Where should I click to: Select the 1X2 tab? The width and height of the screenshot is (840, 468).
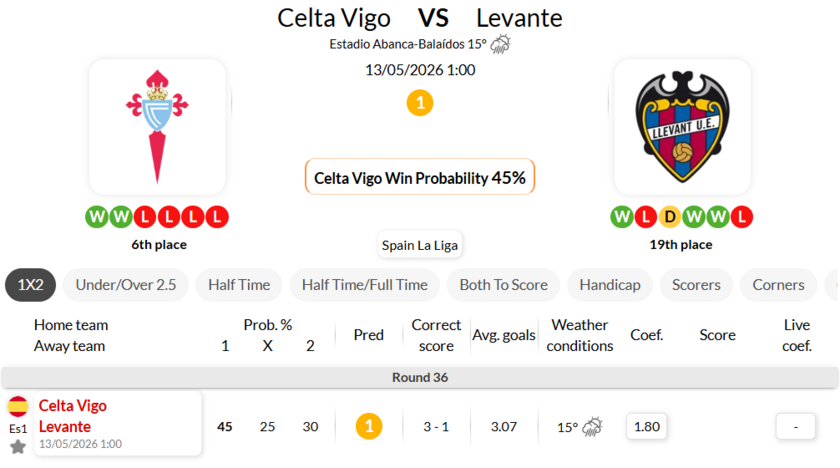(31, 285)
